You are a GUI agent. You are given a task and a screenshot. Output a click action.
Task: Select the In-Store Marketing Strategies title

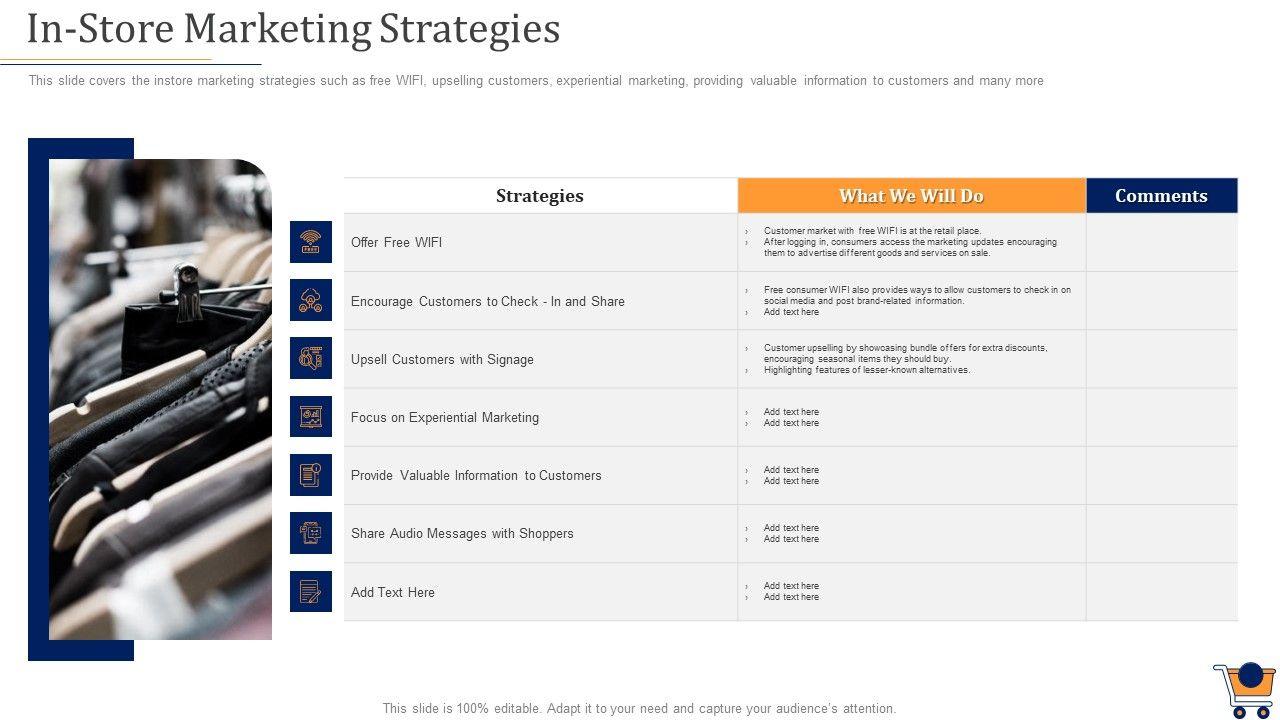pyautogui.click(x=293, y=29)
